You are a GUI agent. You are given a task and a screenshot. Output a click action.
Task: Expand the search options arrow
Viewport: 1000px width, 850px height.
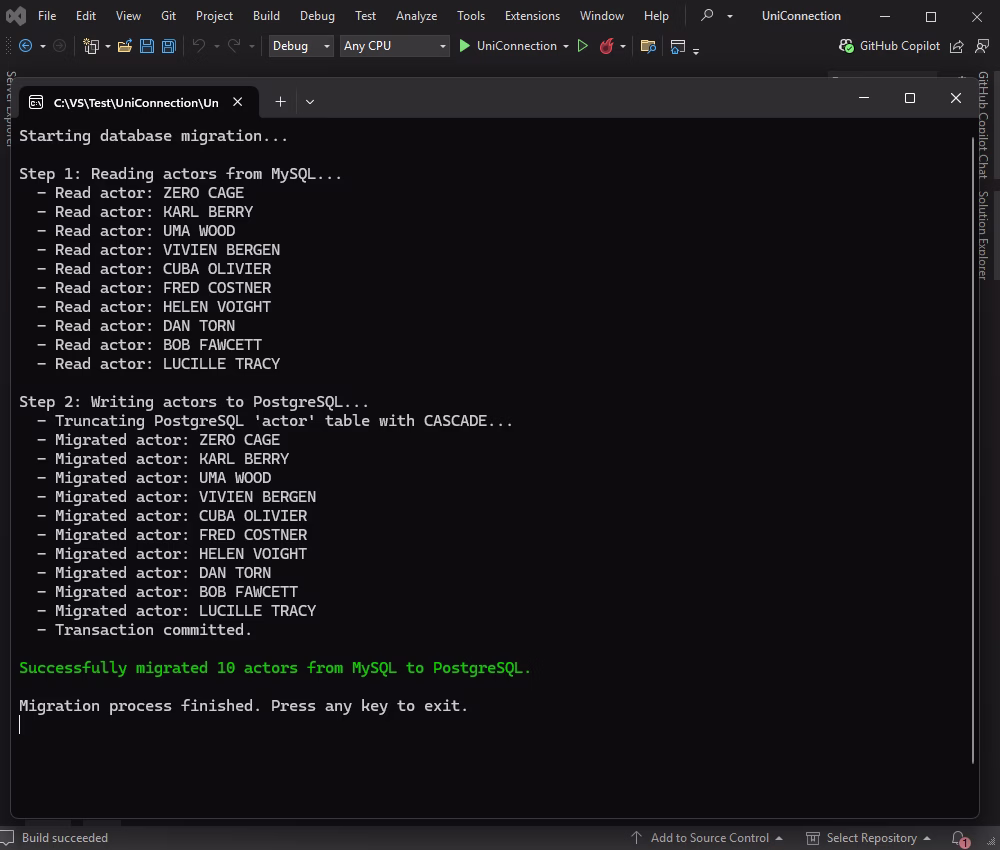730,16
